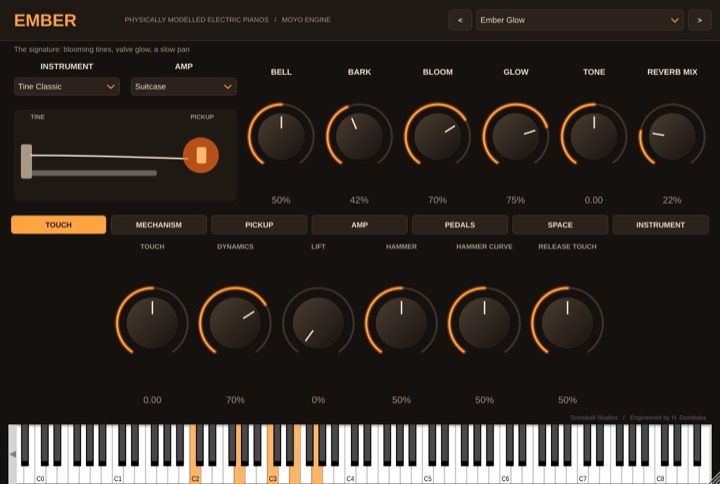Play the highlighted C2 key on keyboard
720x484 pixels.
(195, 473)
